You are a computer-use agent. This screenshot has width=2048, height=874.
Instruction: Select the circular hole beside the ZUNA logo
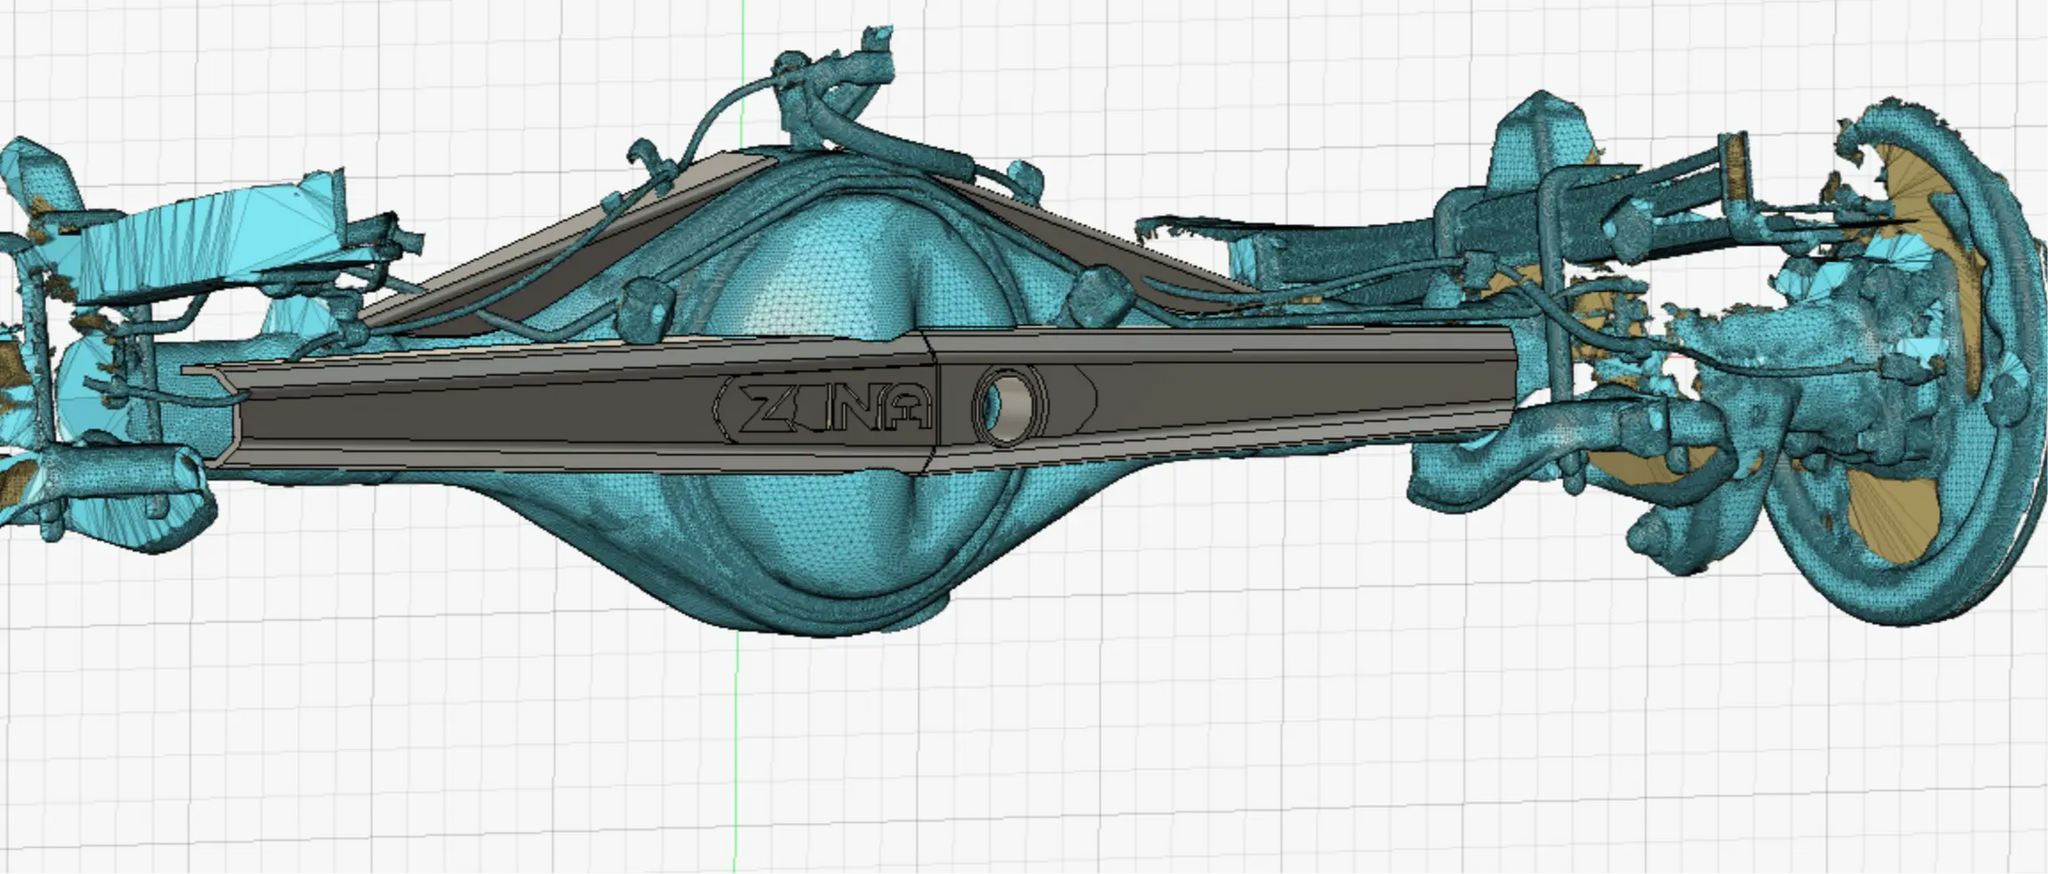tap(1007, 403)
